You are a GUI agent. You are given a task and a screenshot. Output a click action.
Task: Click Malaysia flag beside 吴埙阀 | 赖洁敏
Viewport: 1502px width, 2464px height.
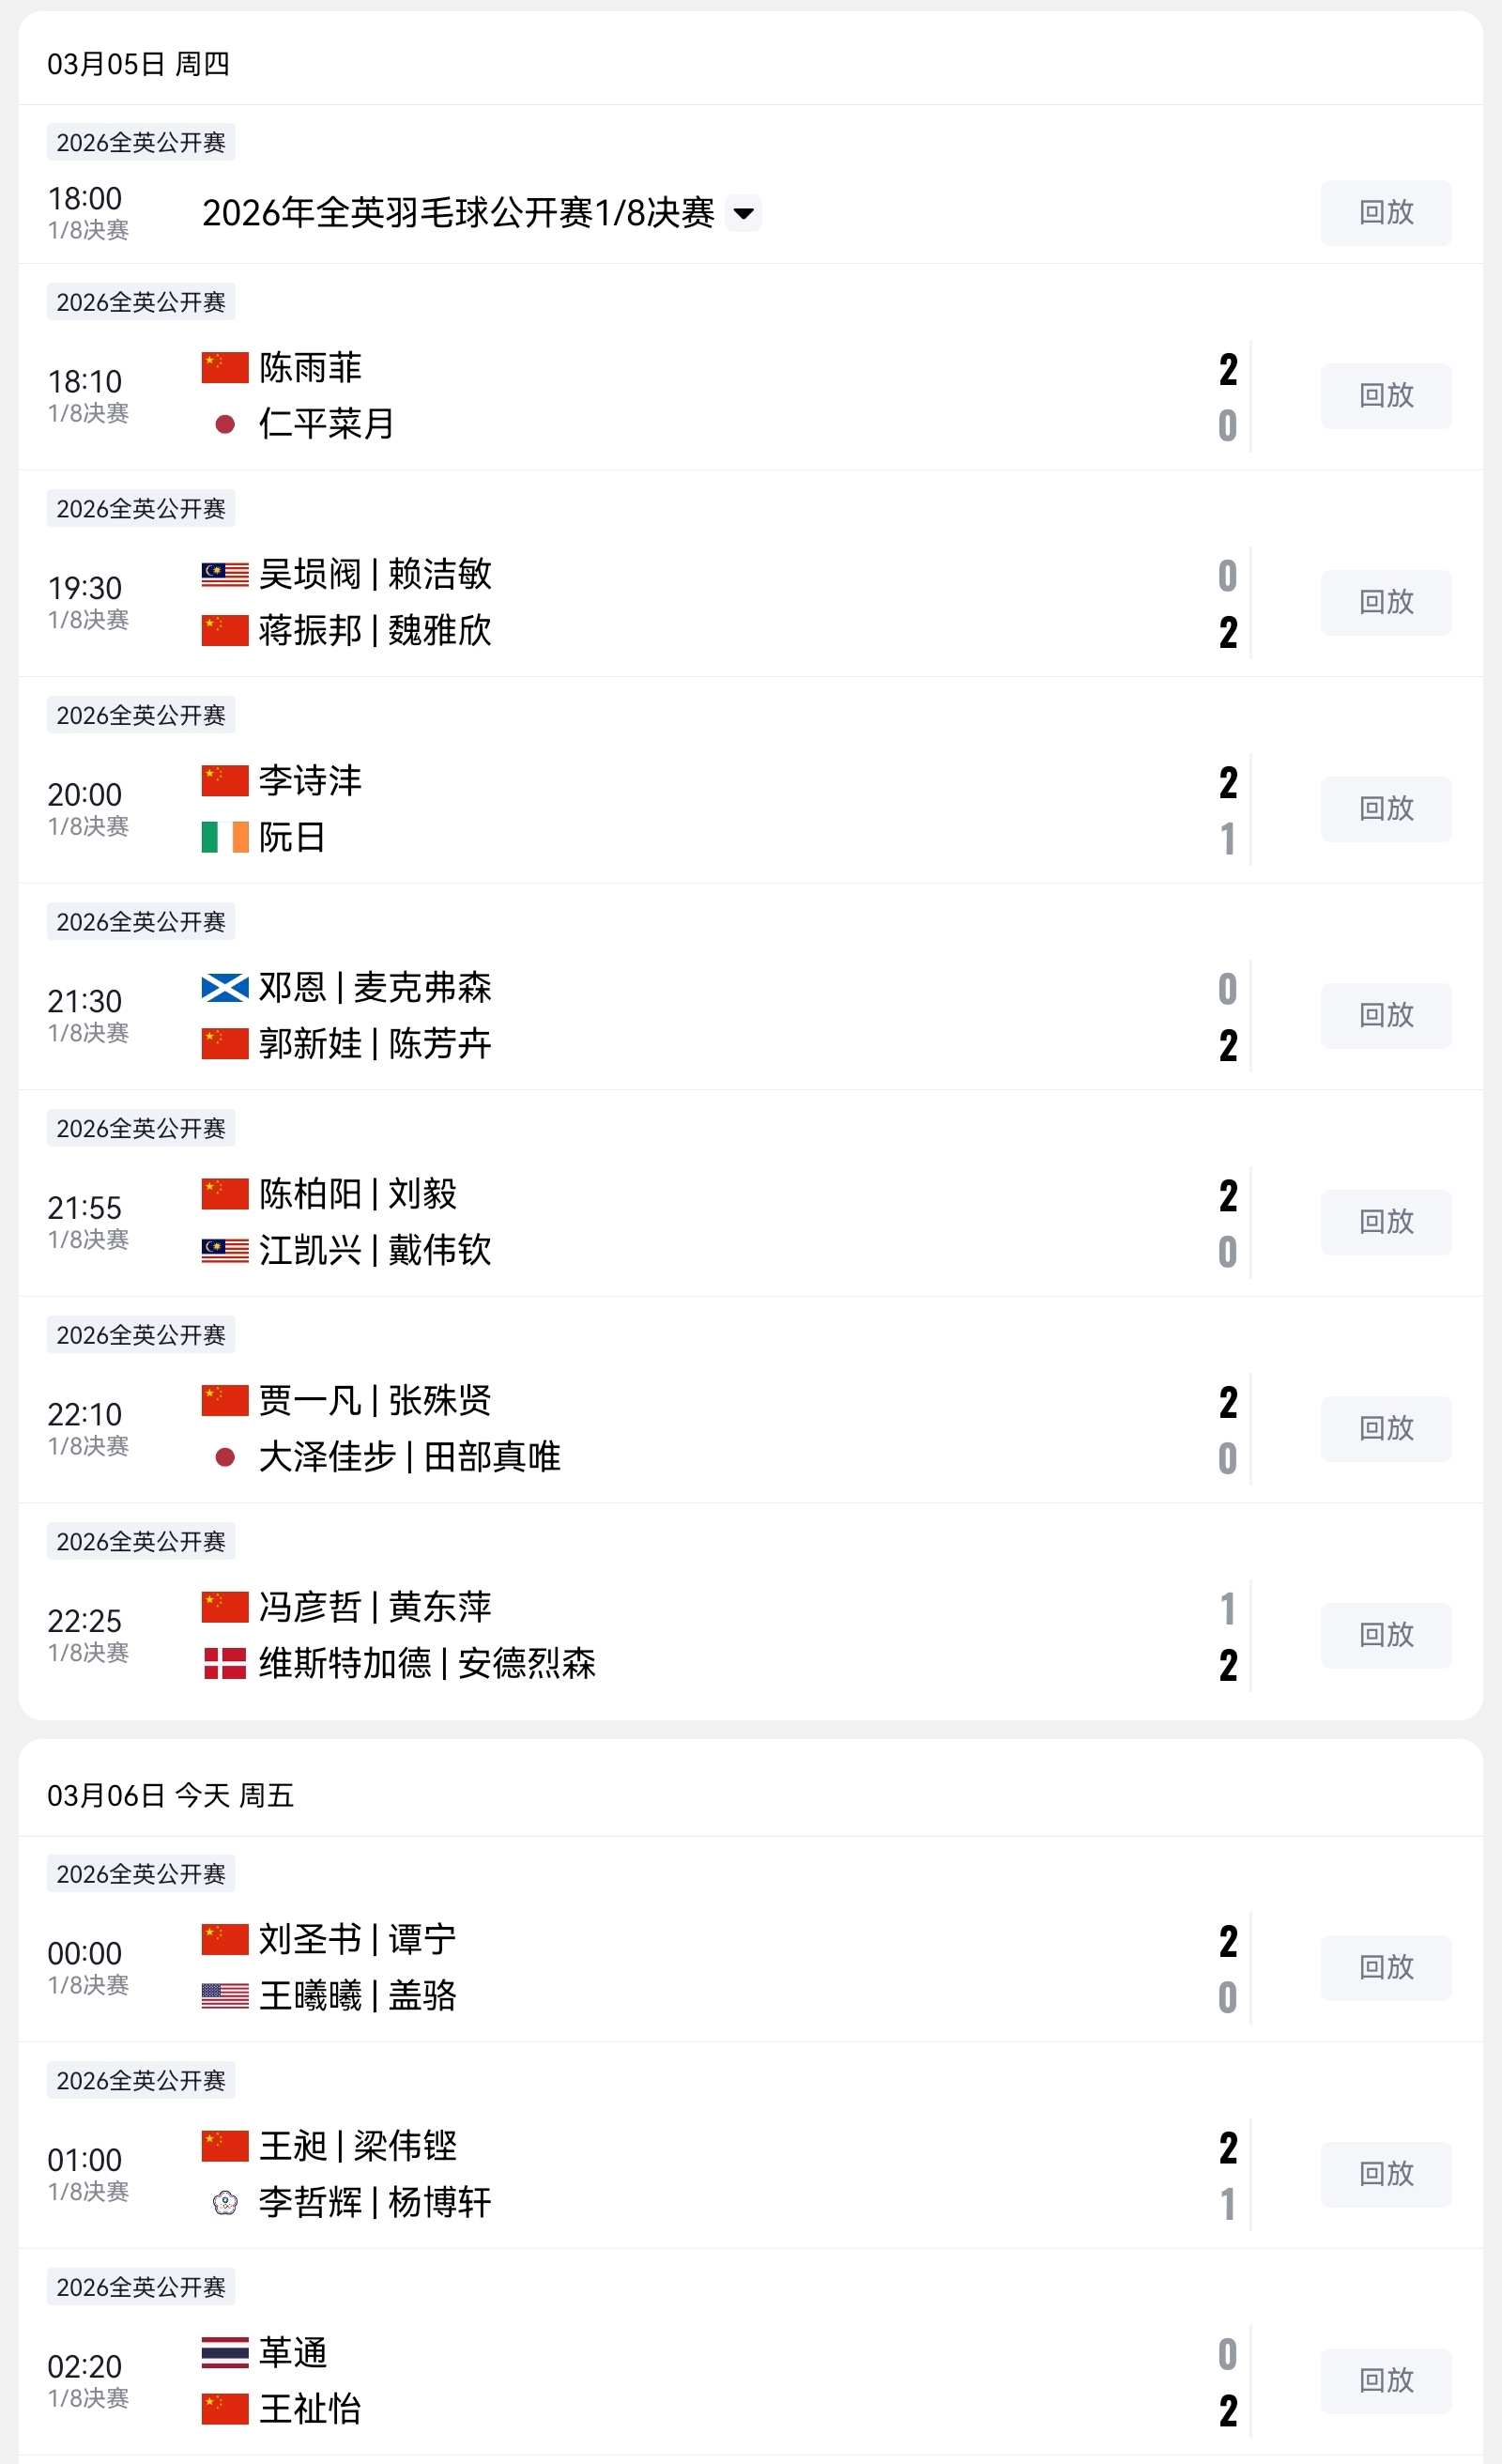pos(224,574)
